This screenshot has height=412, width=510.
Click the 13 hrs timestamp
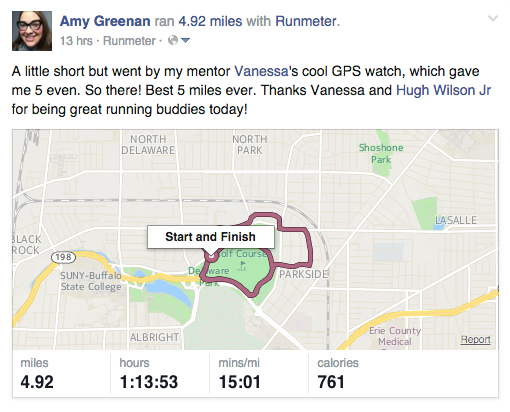click(76, 41)
